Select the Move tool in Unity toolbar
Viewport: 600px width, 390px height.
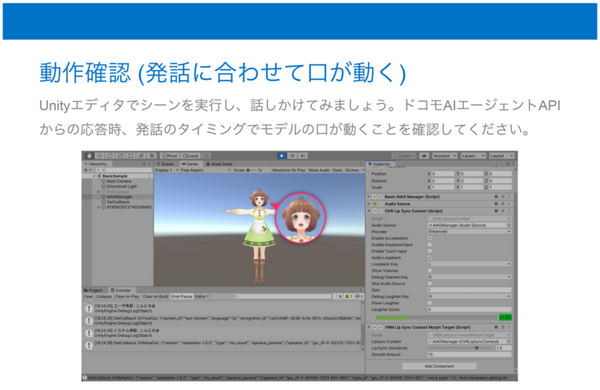click(100, 156)
